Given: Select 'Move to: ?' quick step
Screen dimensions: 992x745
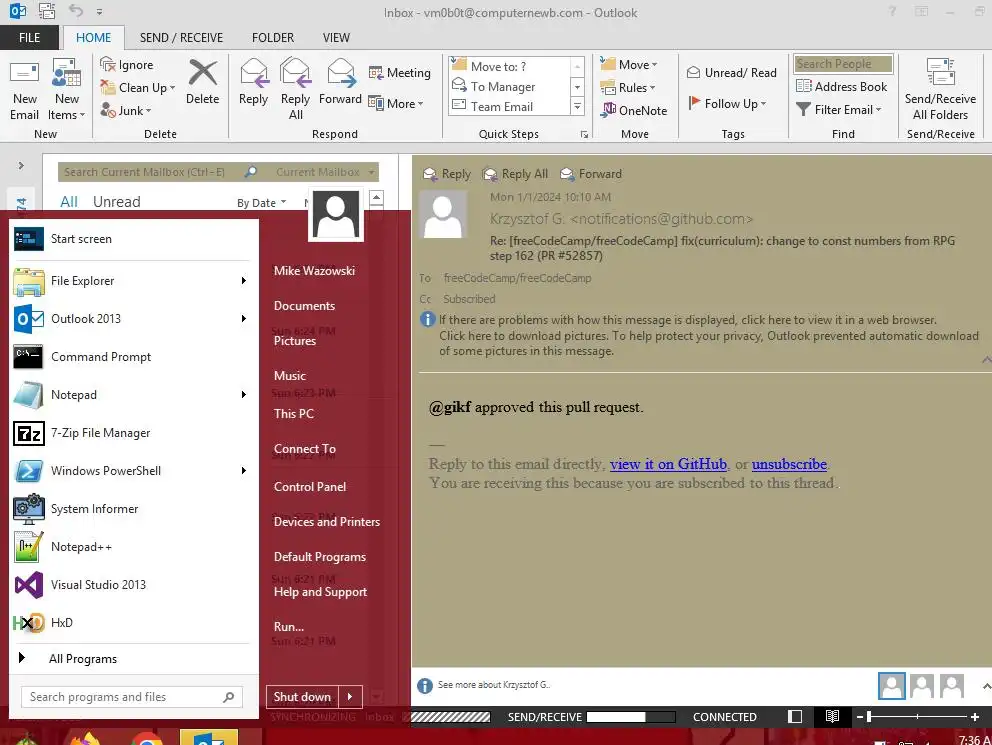Looking at the screenshot, I should tap(509, 66).
